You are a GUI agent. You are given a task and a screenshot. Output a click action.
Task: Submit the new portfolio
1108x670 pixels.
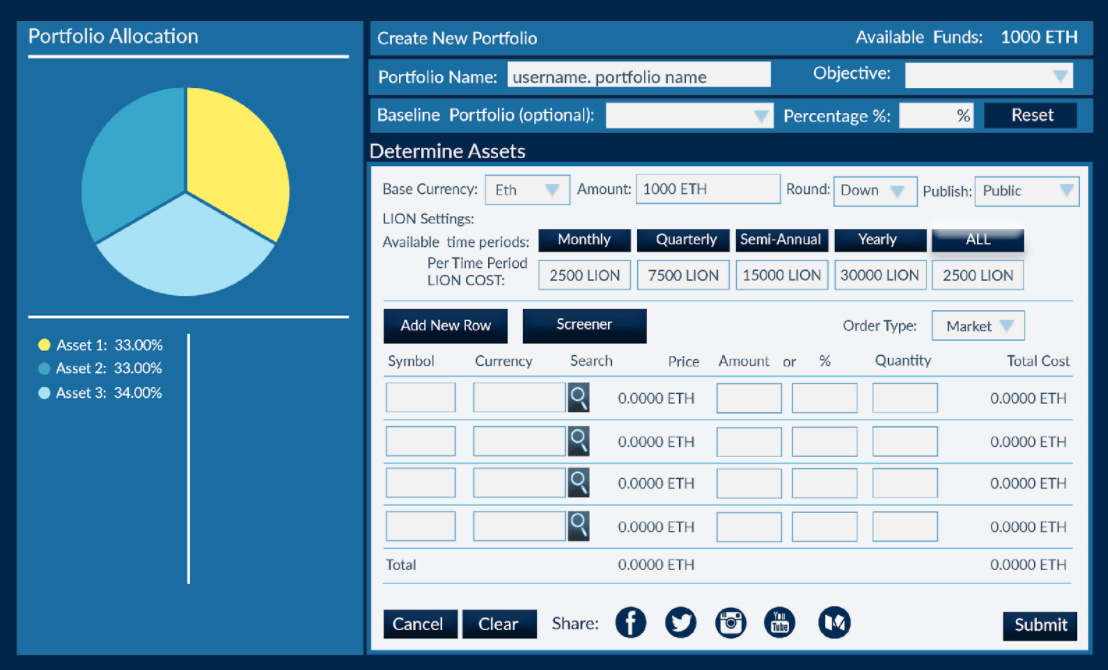(x=1039, y=624)
